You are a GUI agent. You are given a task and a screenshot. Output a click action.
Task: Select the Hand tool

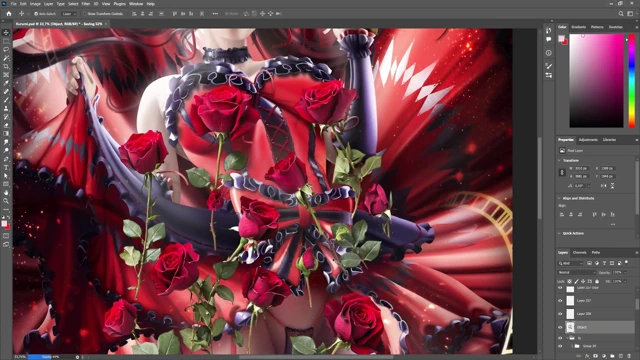point(6,193)
